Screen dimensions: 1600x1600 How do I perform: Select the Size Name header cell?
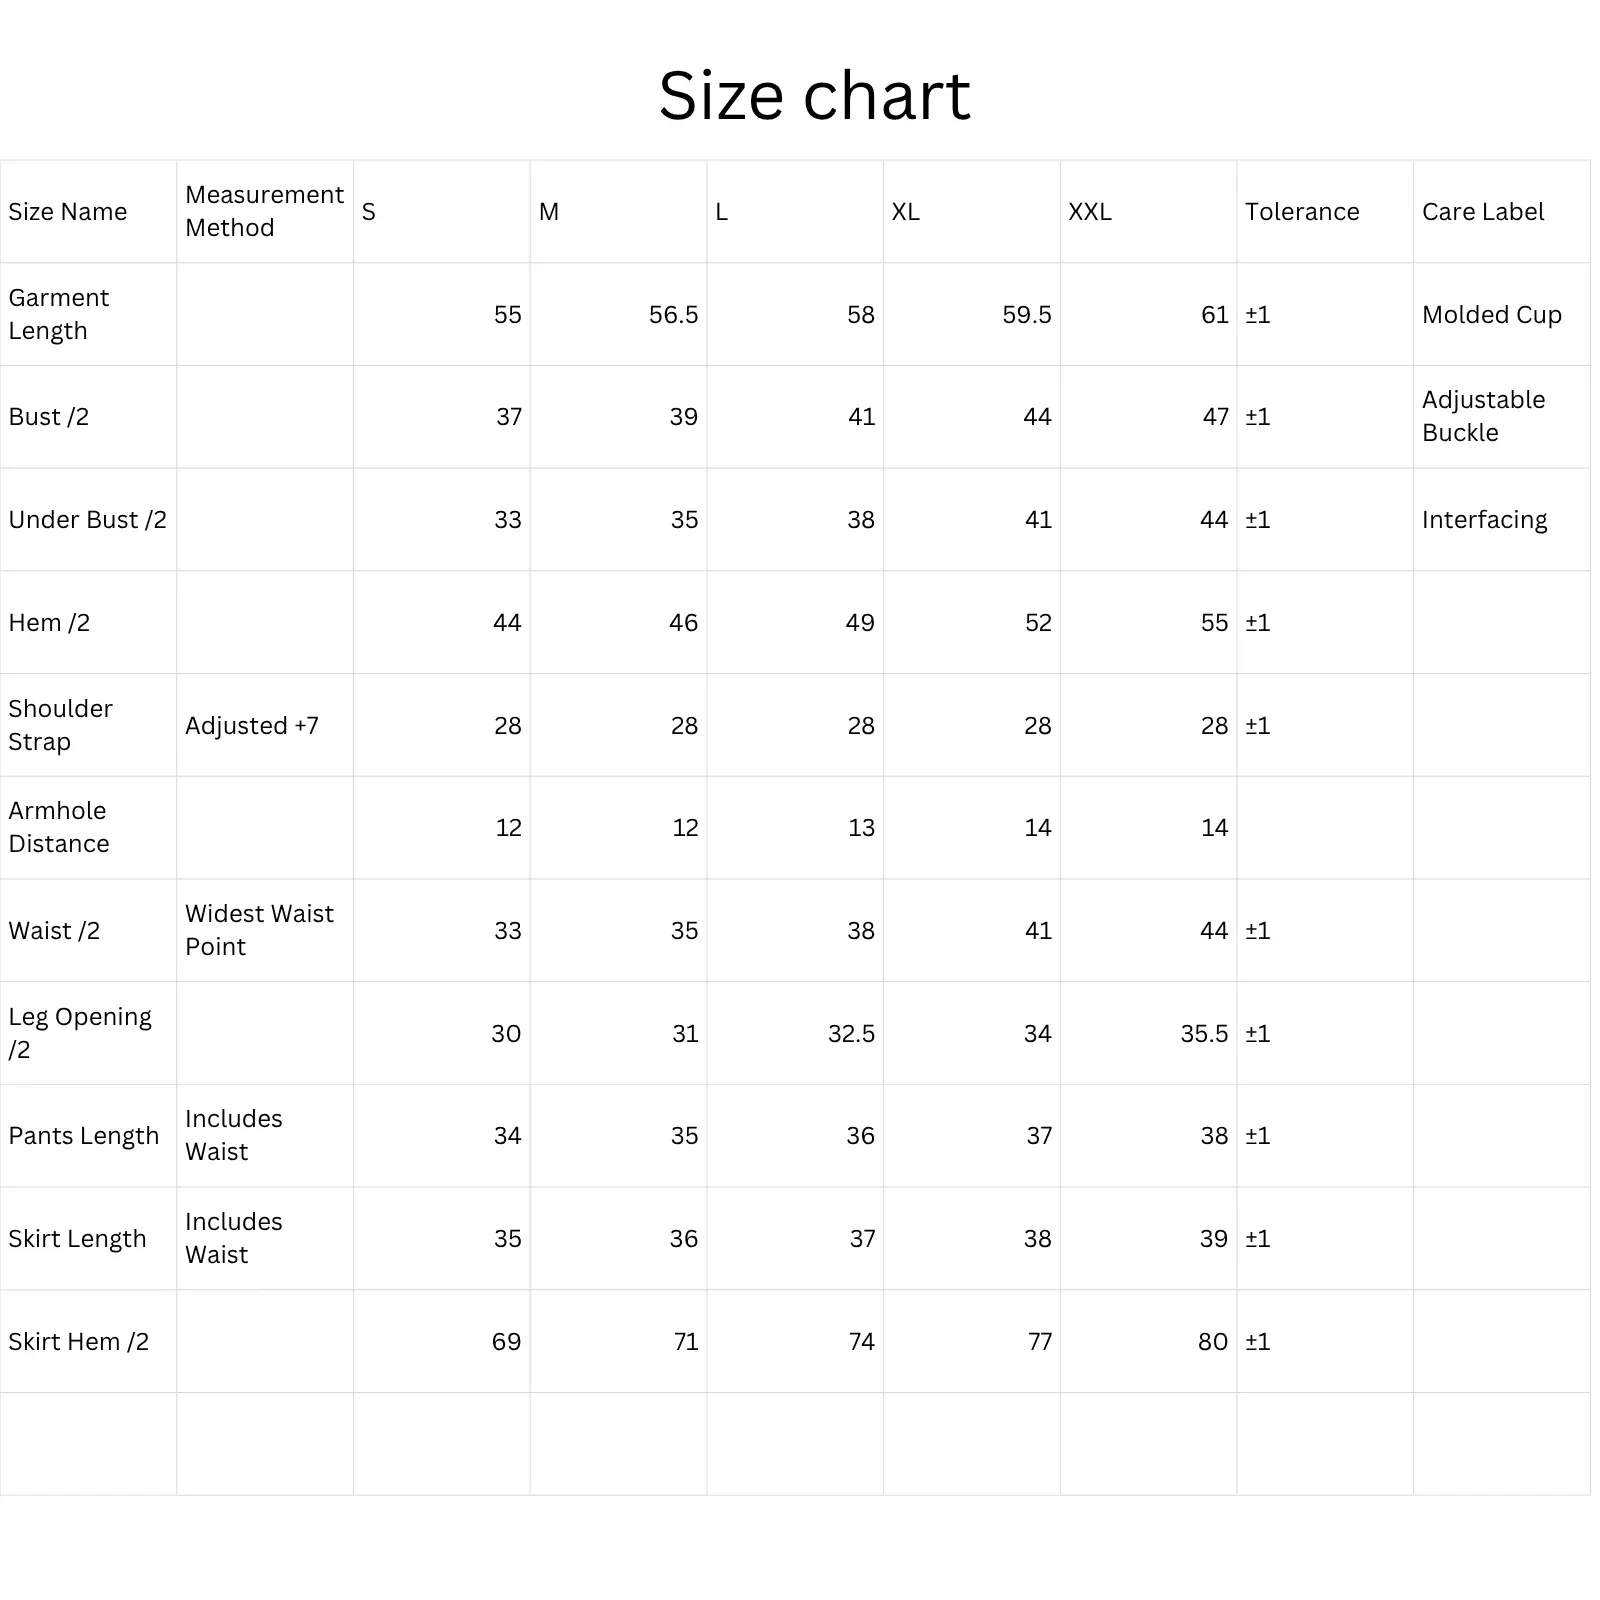[x=68, y=212]
